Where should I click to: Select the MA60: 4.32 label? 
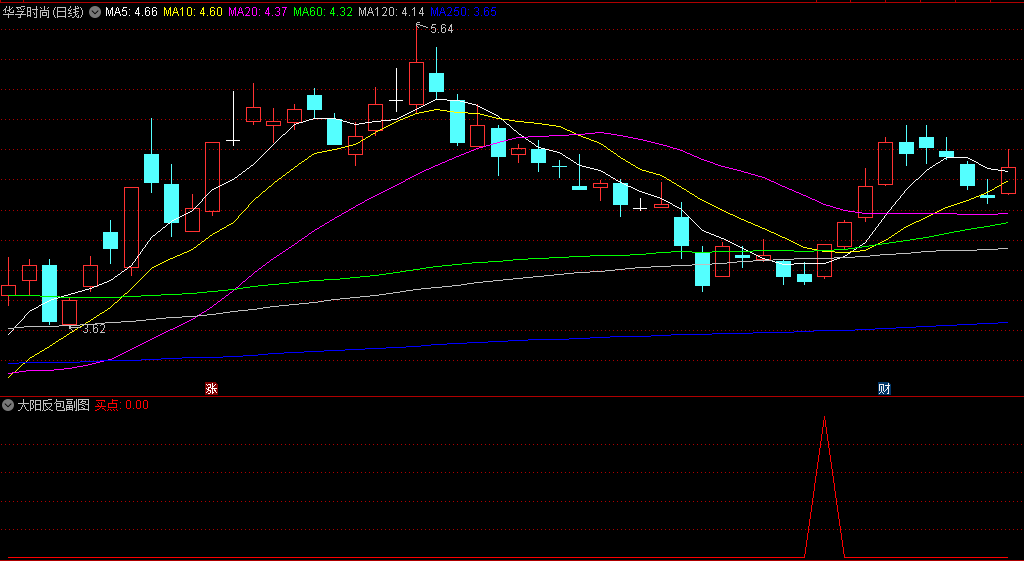tap(323, 12)
